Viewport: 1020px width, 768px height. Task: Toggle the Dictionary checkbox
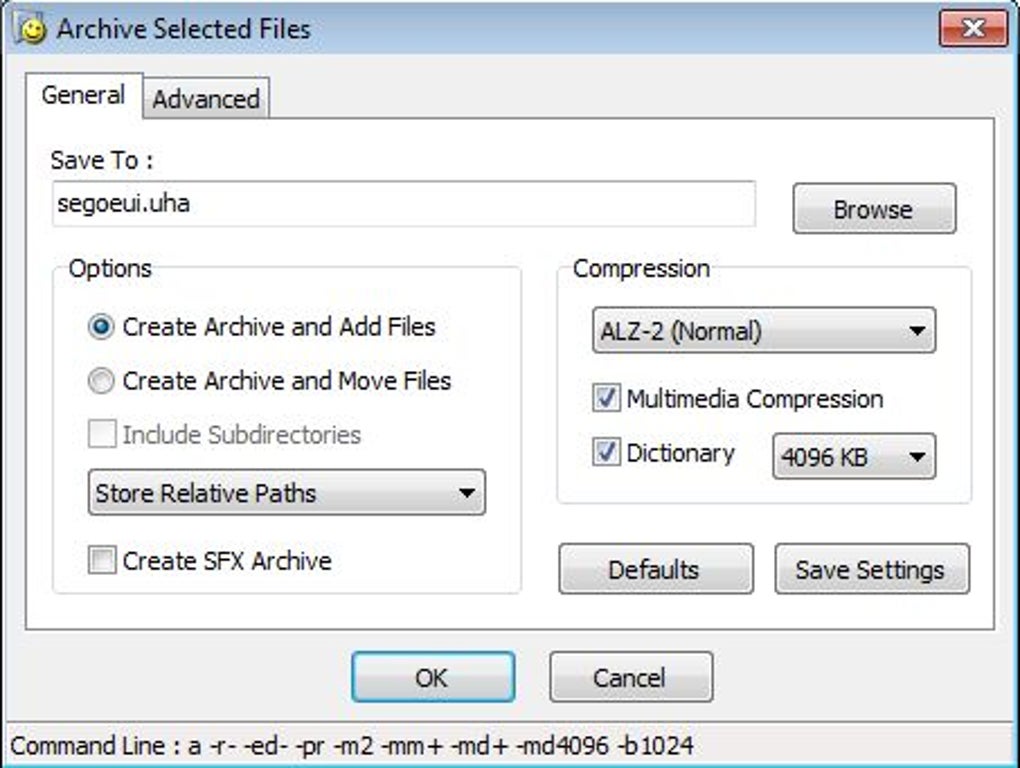tap(606, 453)
